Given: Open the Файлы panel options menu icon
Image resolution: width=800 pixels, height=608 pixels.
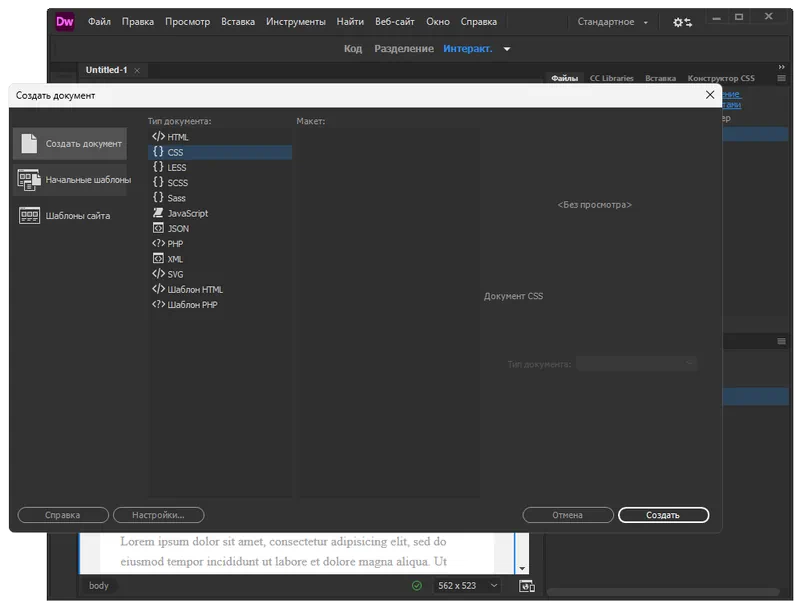Looking at the screenshot, I should (781, 78).
